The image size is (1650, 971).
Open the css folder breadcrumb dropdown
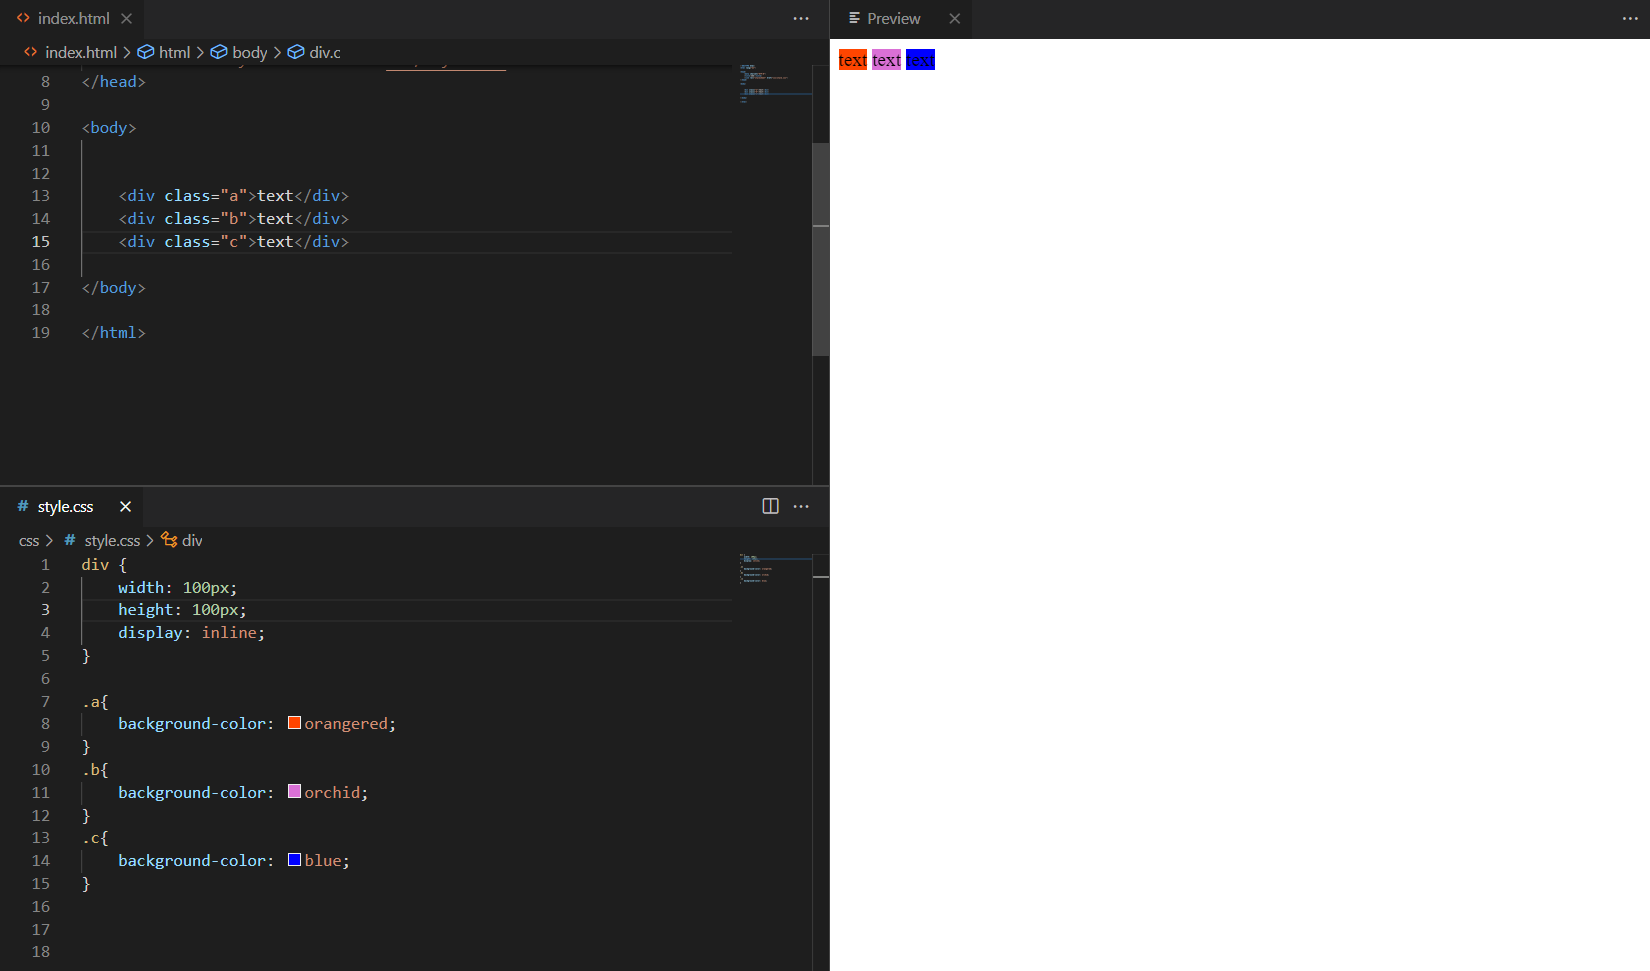tap(29, 540)
